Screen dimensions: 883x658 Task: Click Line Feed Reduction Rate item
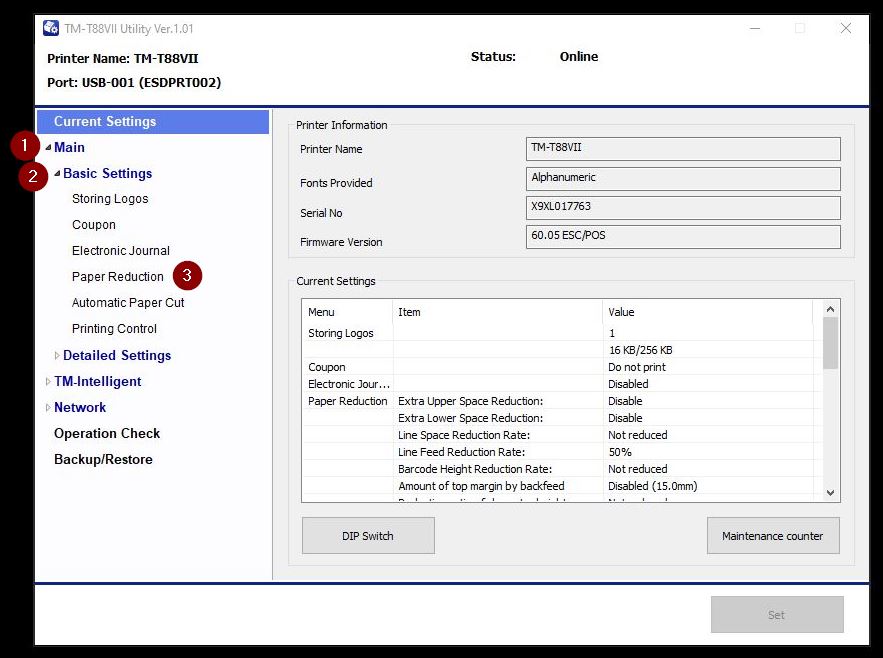click(461, 452)
